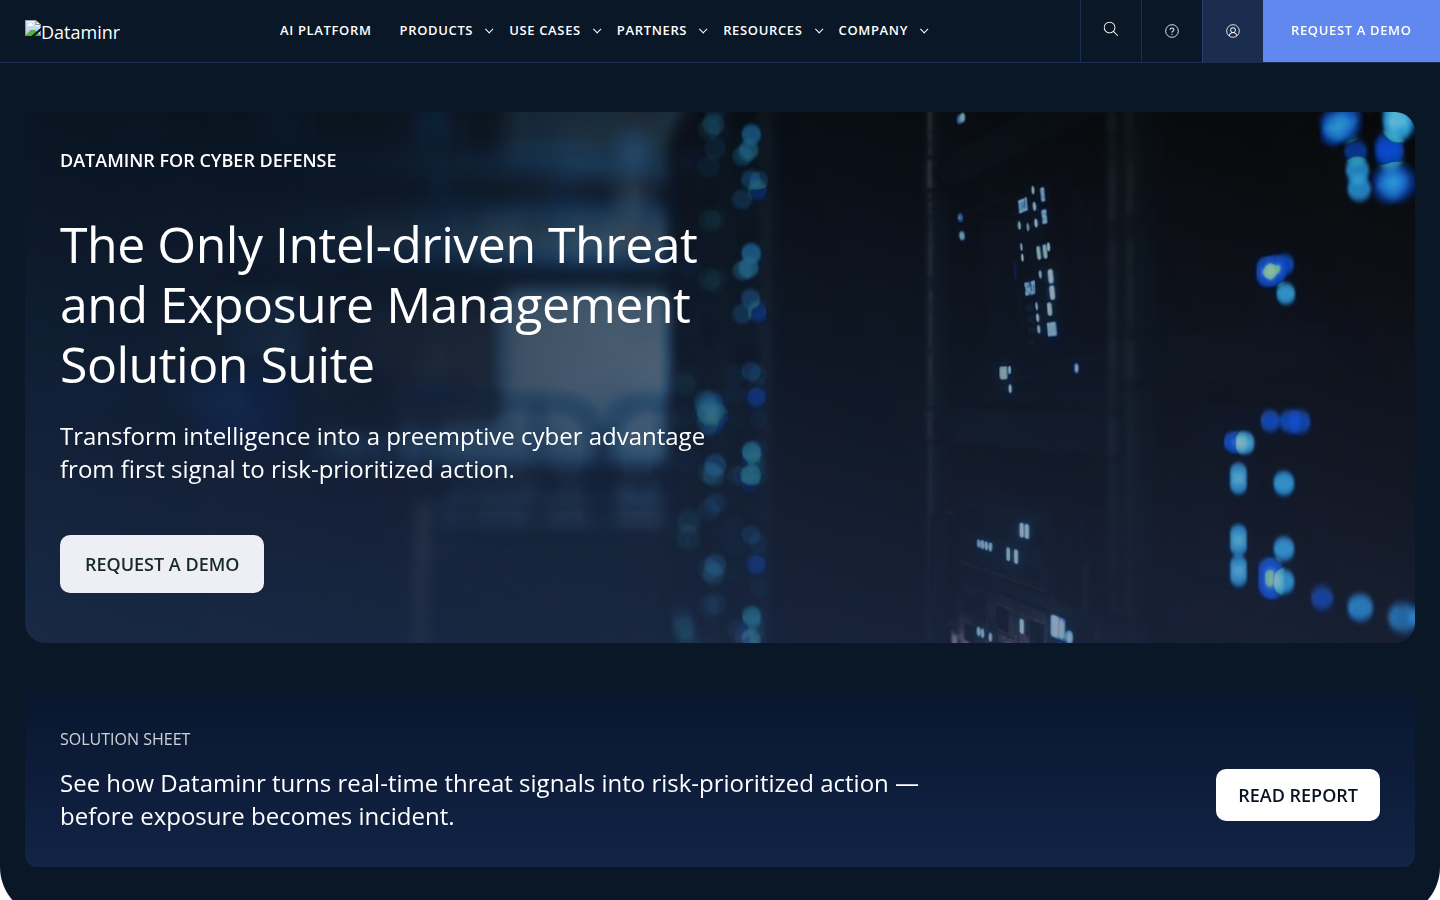The width and height of the screenshot is (1440, 900).
Task: Click the text about real-time threat signals
Action: 489,800
